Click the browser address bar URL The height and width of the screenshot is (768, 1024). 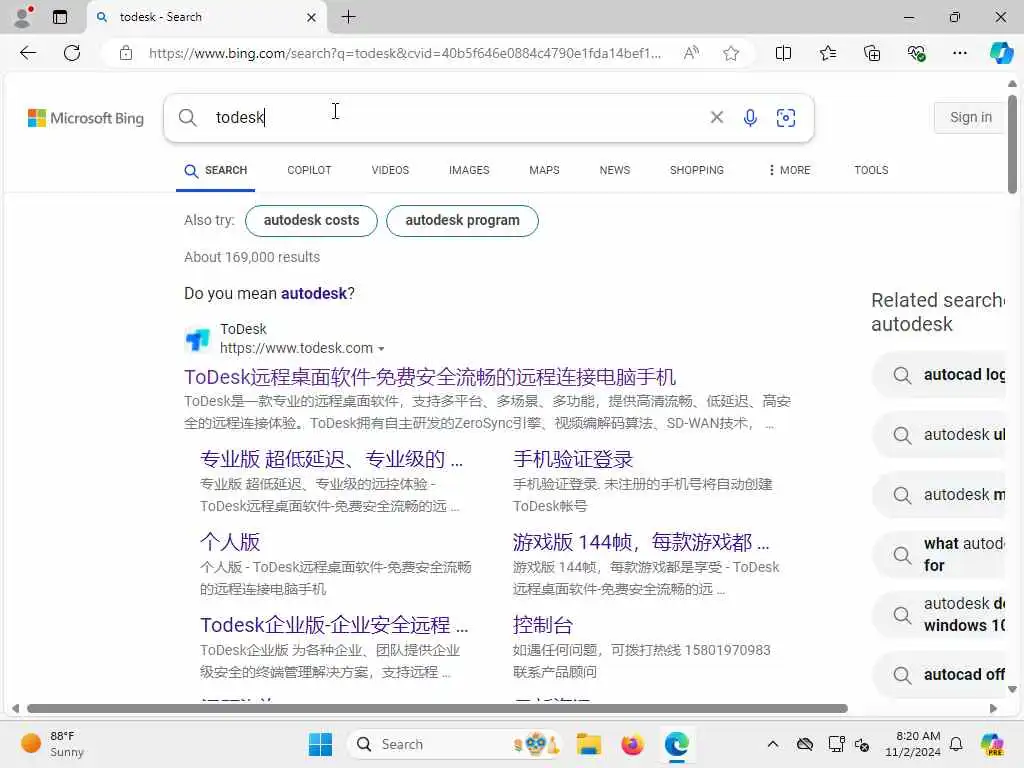click(x=405, y=53)
